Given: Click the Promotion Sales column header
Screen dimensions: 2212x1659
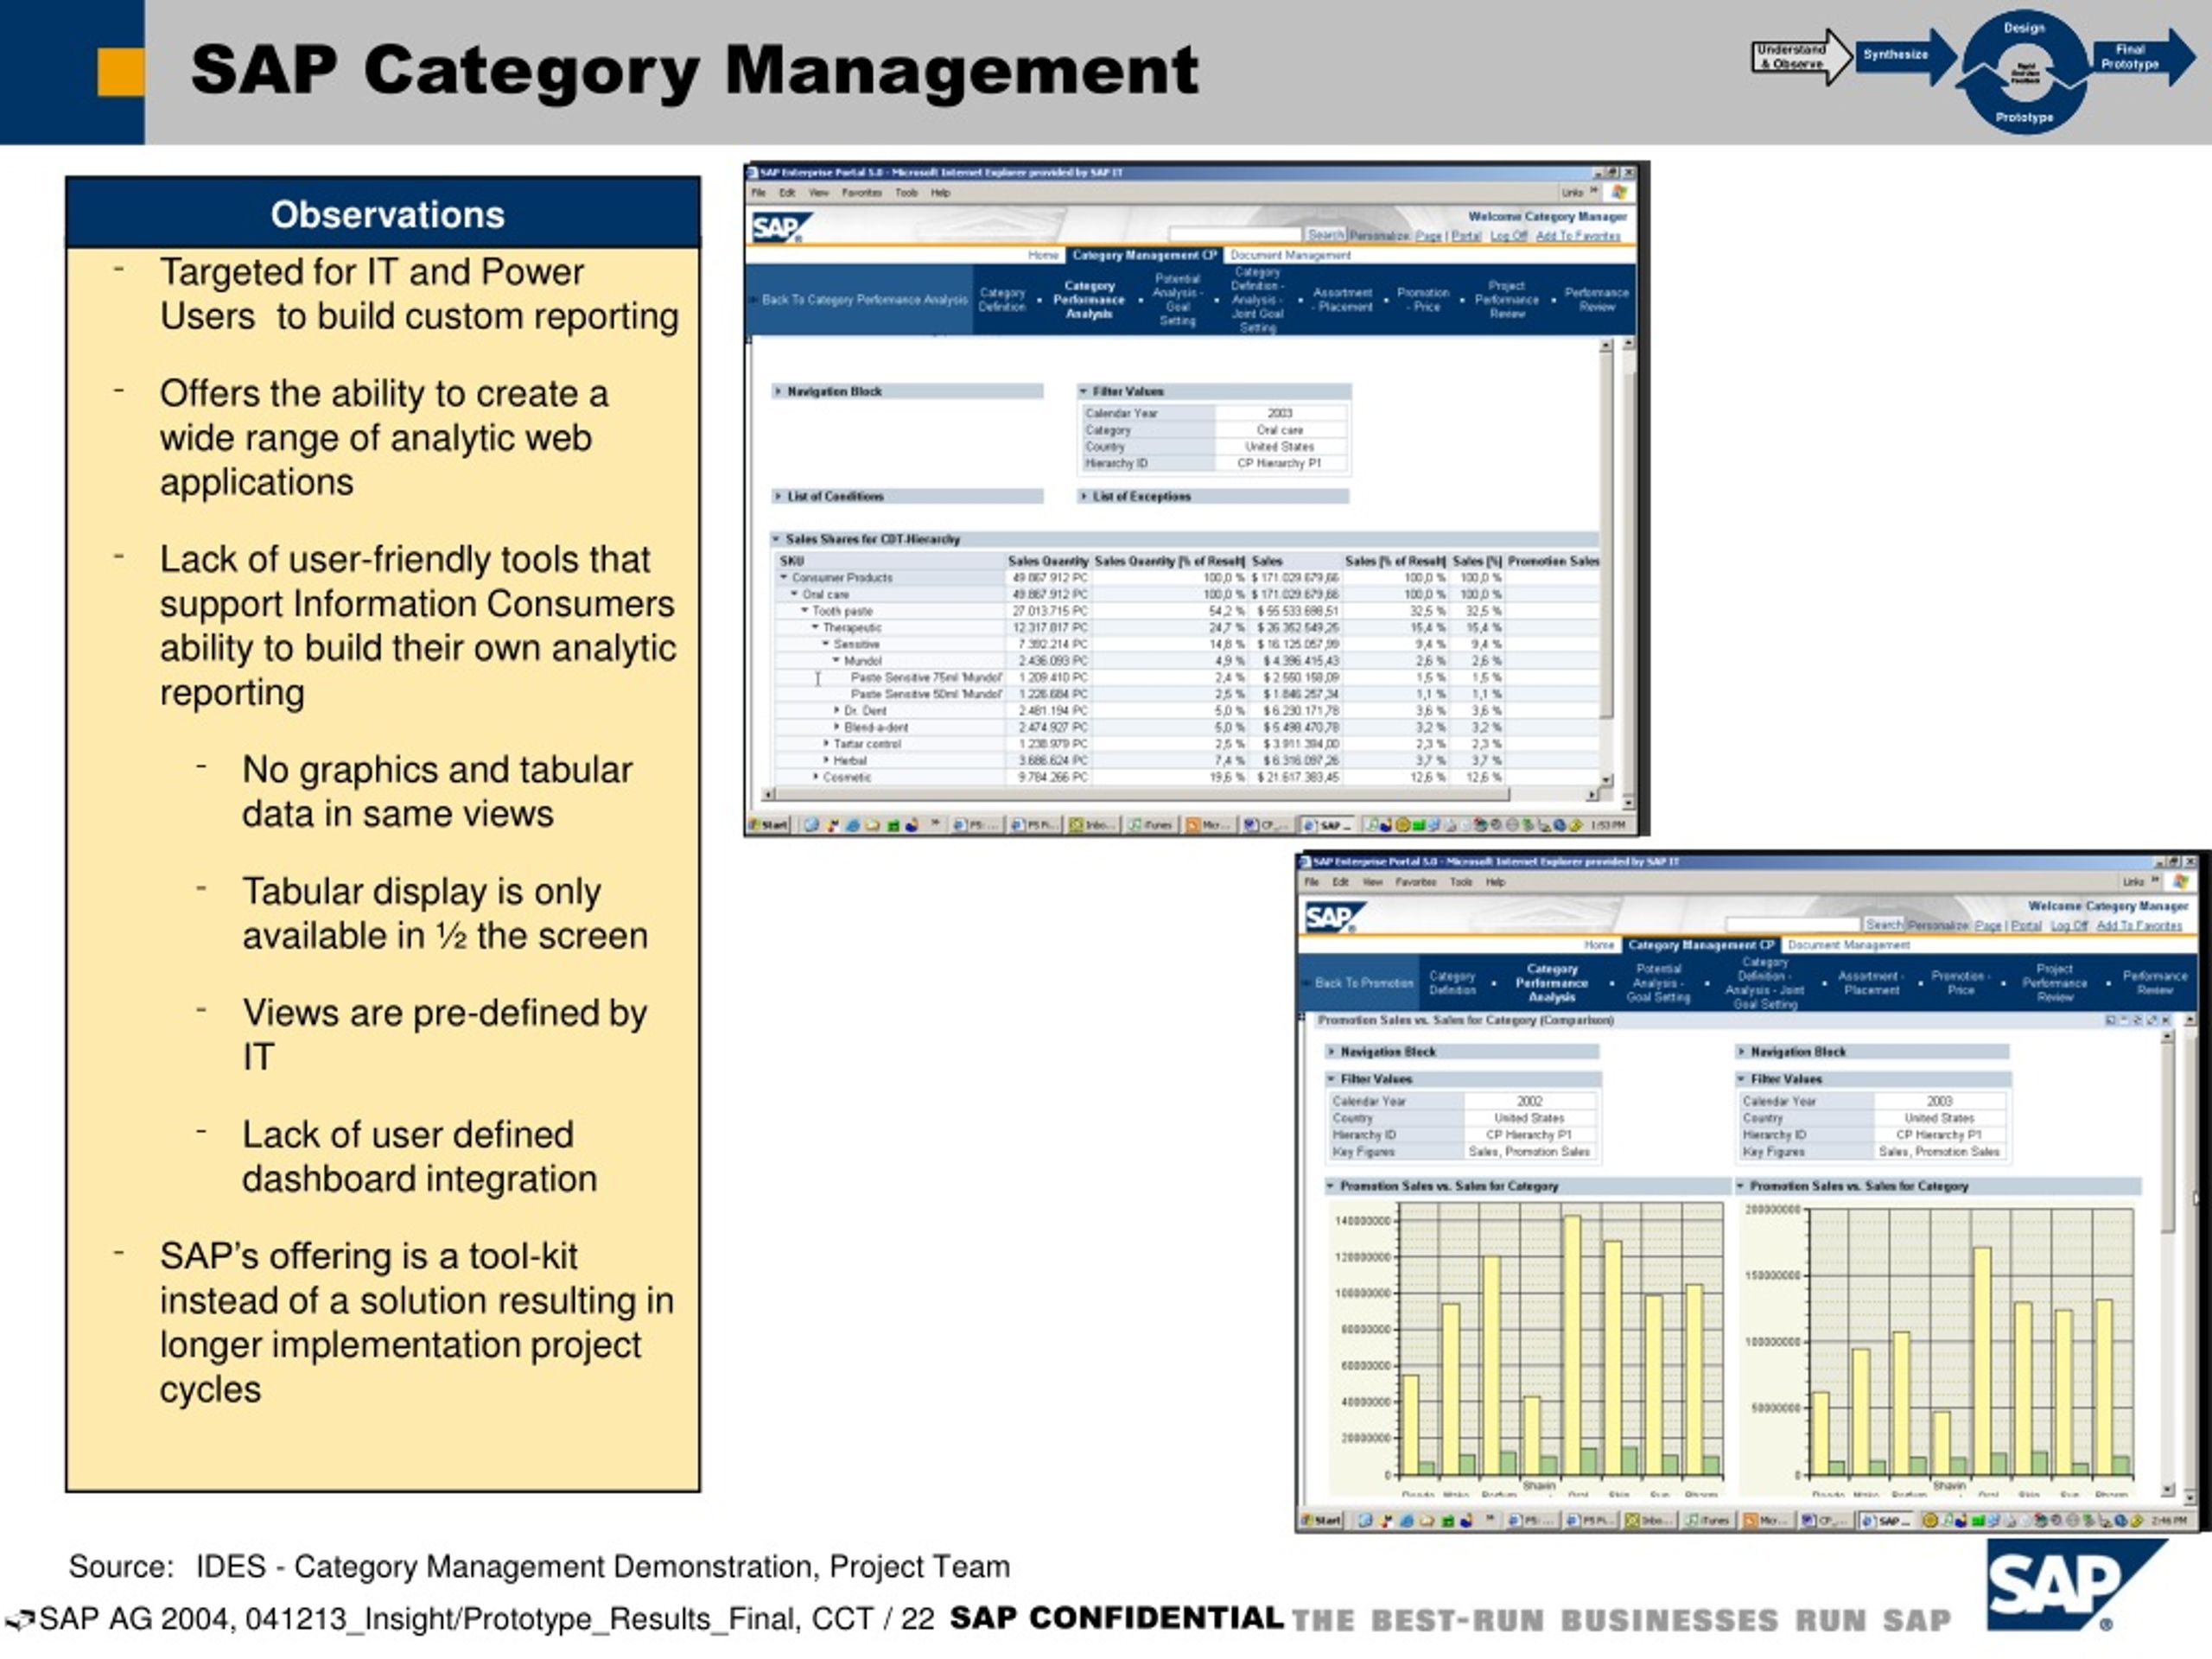Looking at the screenshot, I should point(1553,561).
